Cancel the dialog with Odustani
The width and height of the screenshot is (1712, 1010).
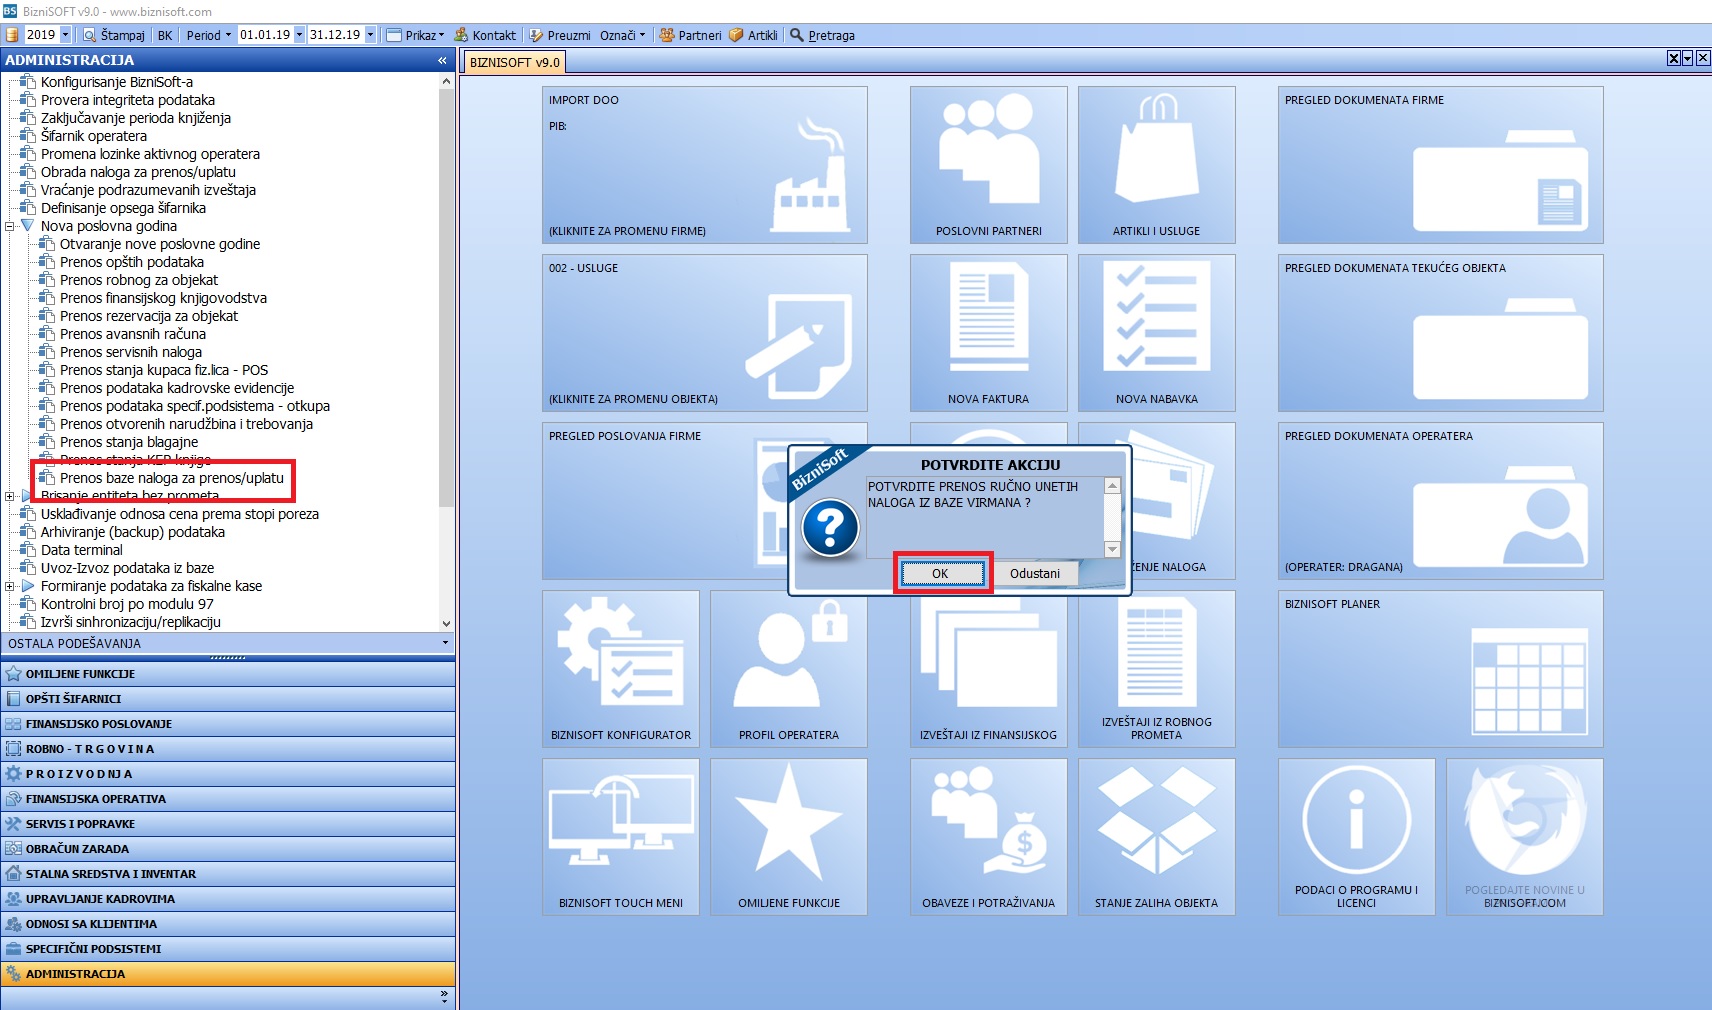tap(1034, 573)
